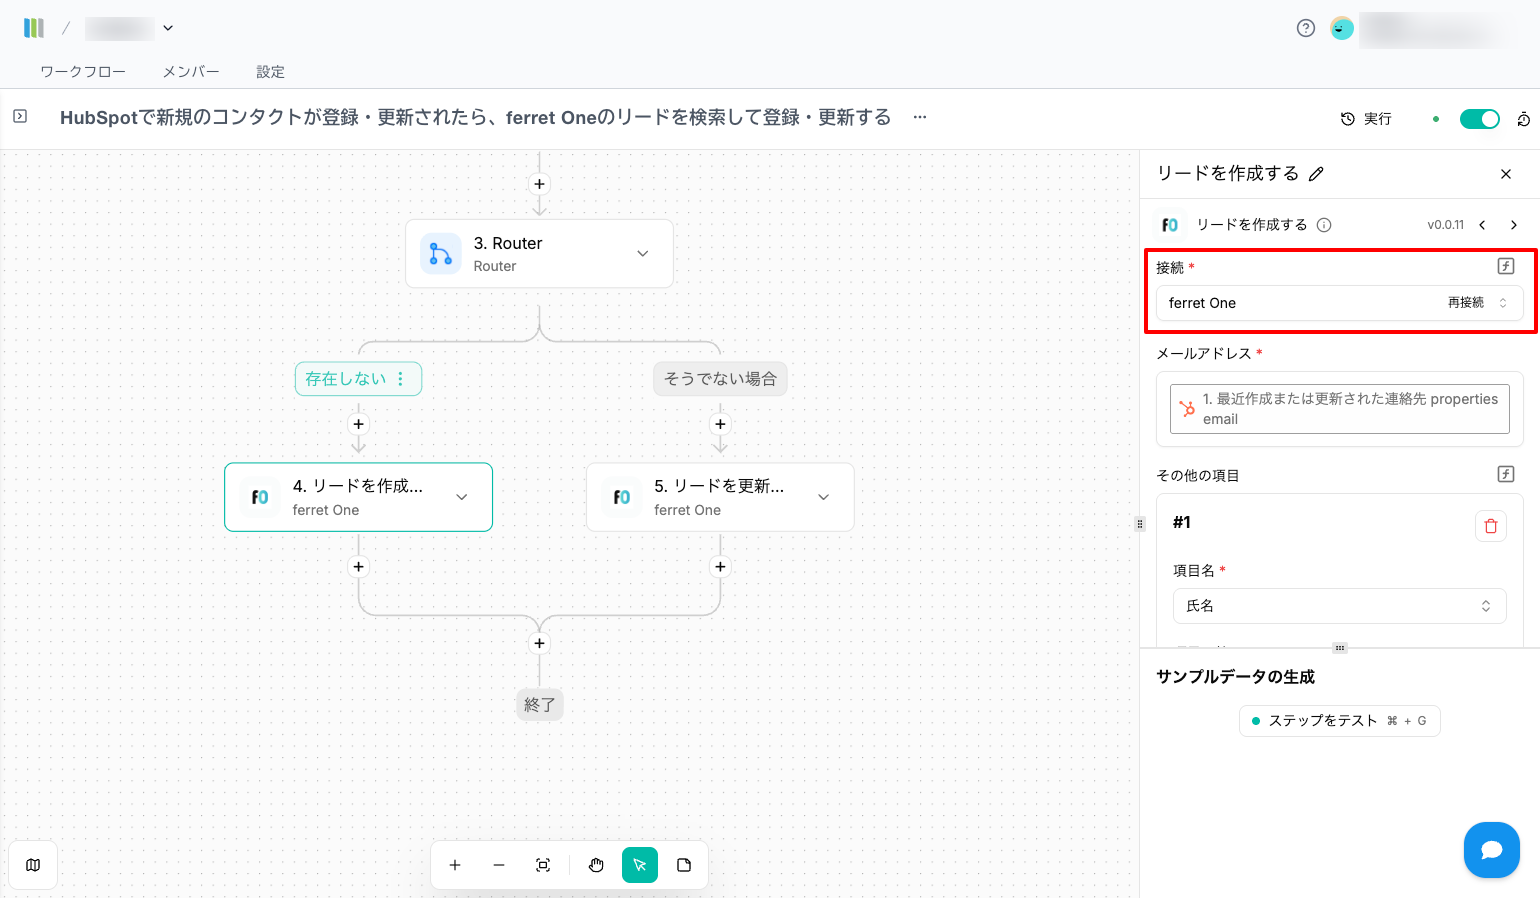
Task: Expand the 5. リードを更新 step chevron
Action: coord(823,497)
